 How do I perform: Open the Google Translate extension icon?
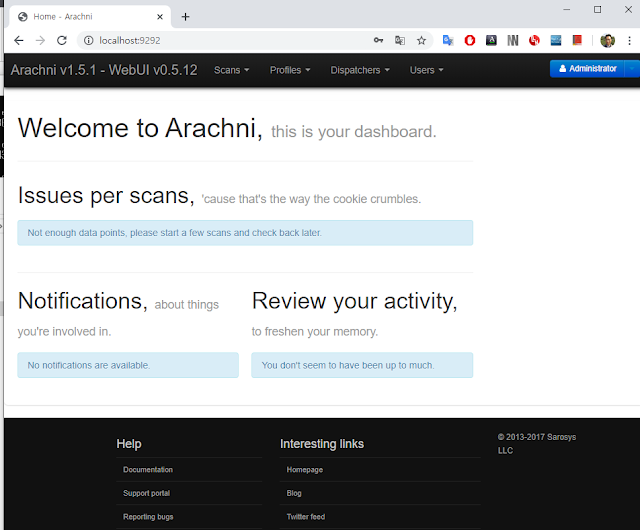click(x=448, y=40)
